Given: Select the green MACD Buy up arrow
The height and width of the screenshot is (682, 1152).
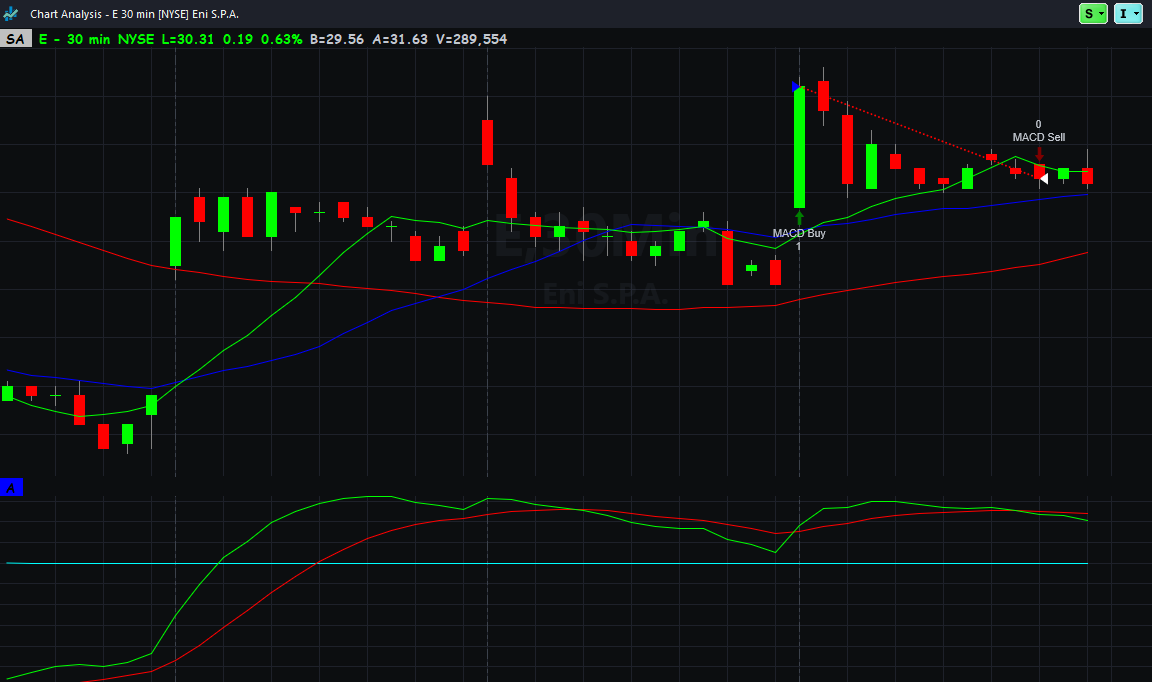Looking at the screenshot, I should point(799,218).
